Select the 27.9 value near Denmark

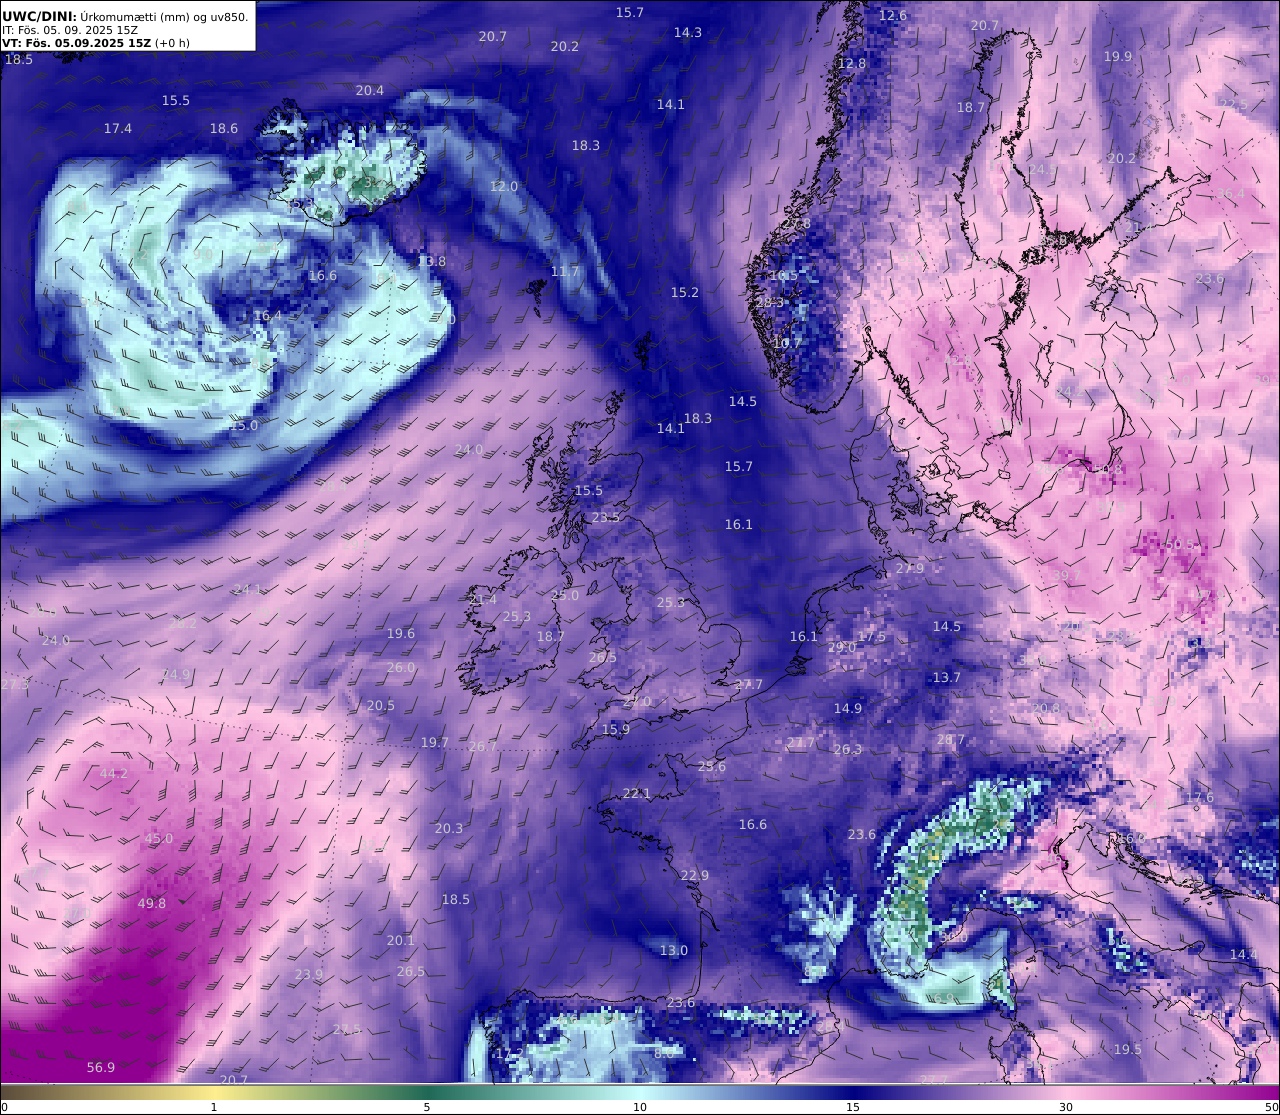910,568
